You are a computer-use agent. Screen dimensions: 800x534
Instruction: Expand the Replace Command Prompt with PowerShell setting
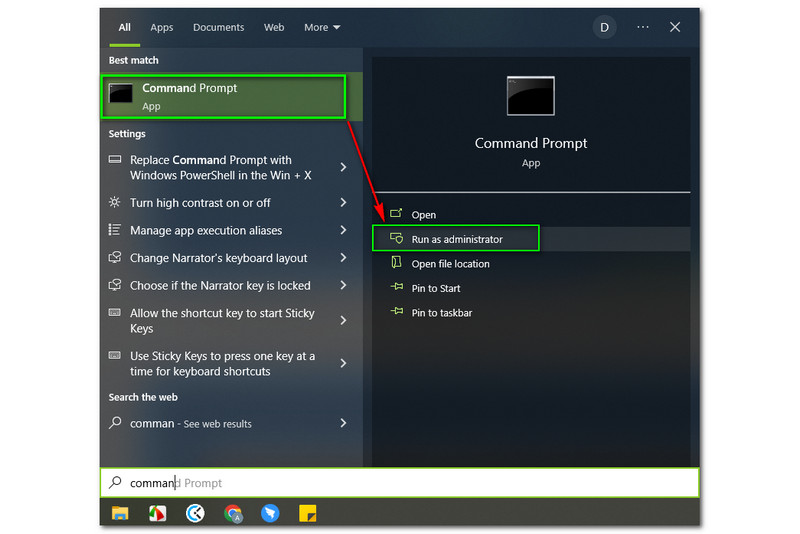343,168
